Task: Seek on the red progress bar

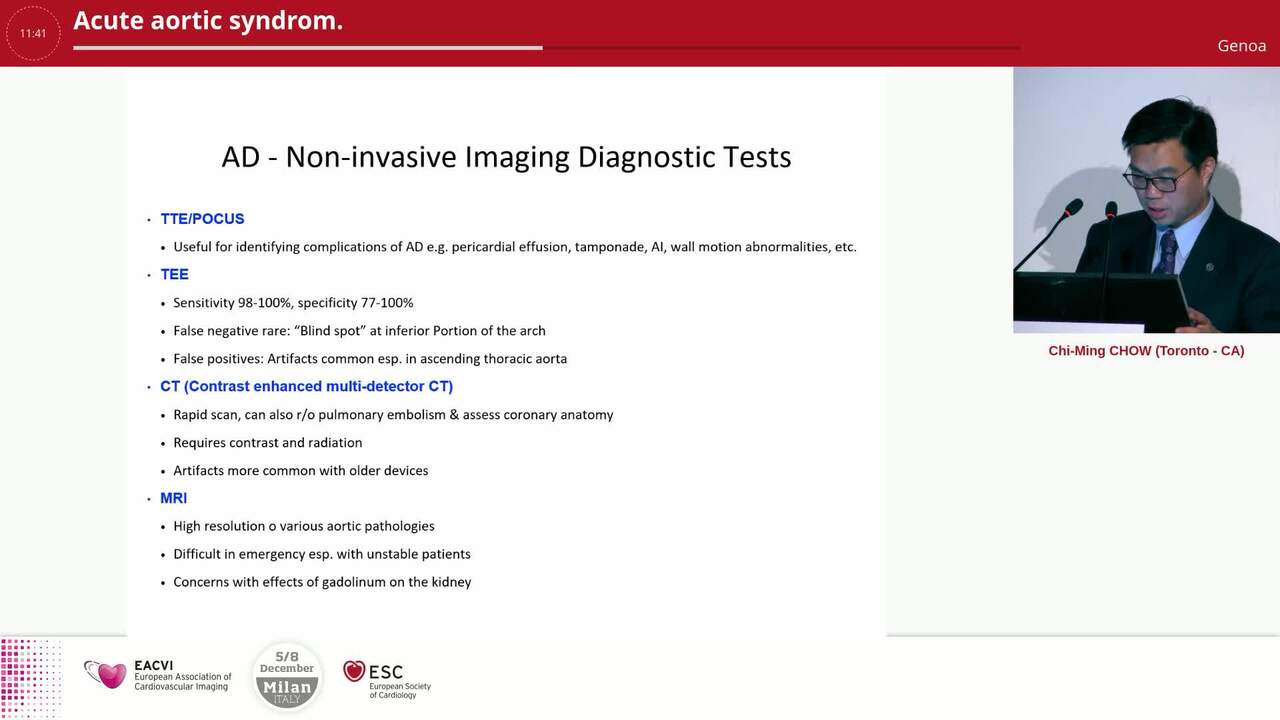Action: (546, 47)
